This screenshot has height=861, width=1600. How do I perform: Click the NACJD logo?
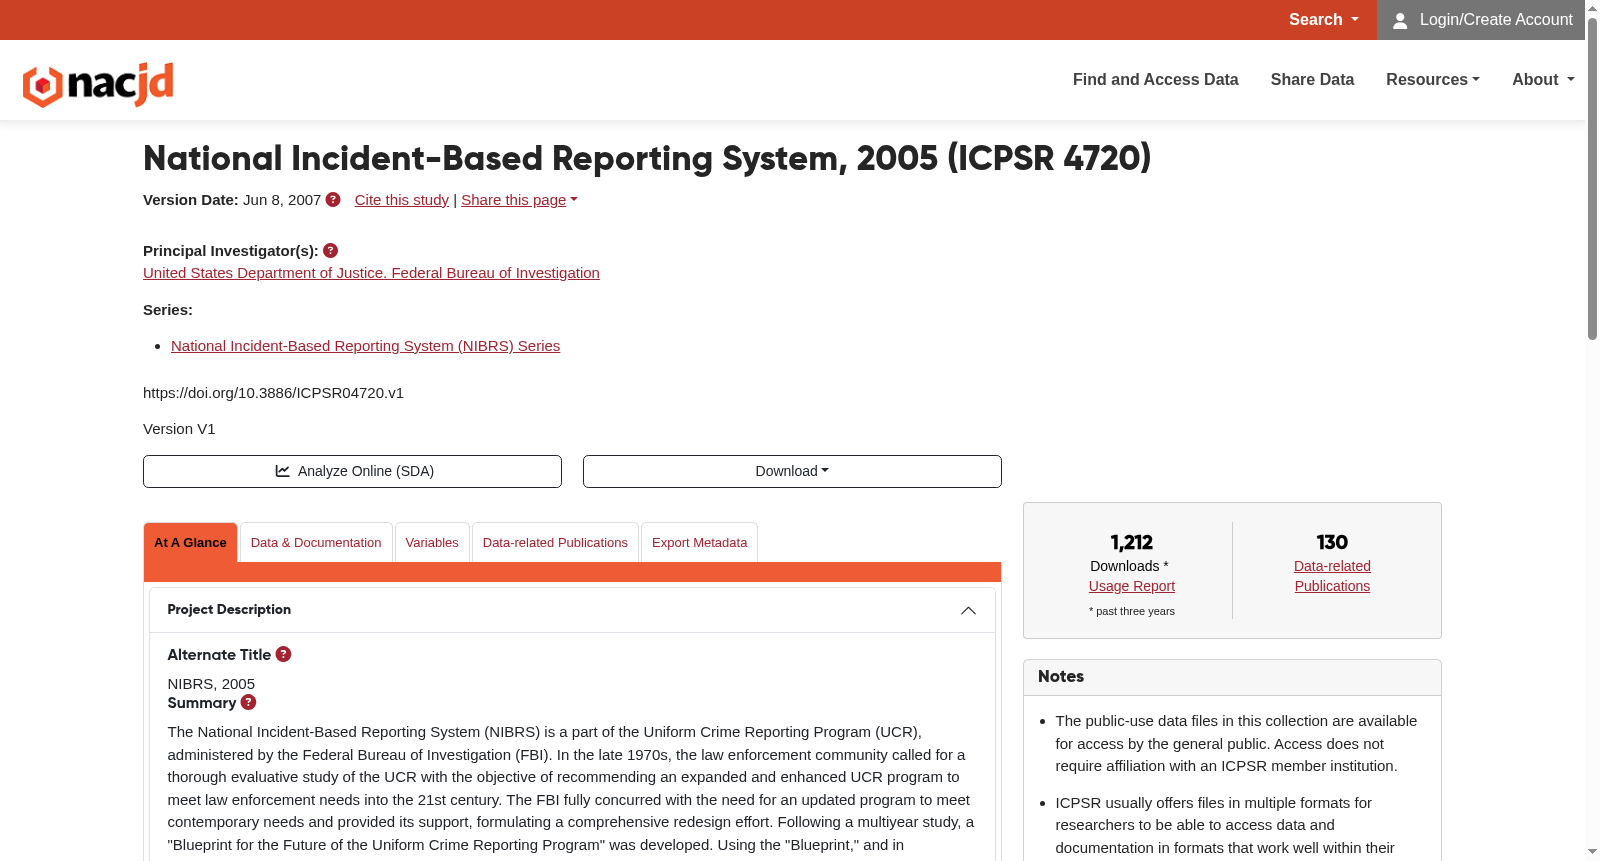click(x=98, y=84)
